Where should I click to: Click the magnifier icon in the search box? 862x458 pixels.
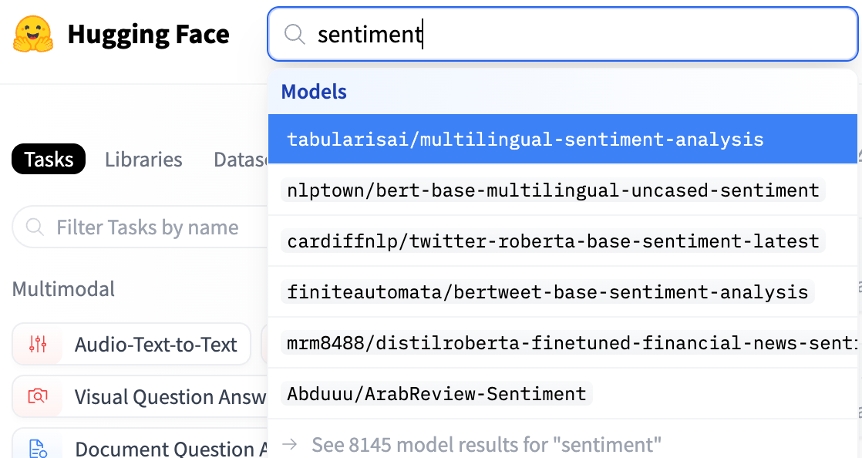click(x=294, y=34)
